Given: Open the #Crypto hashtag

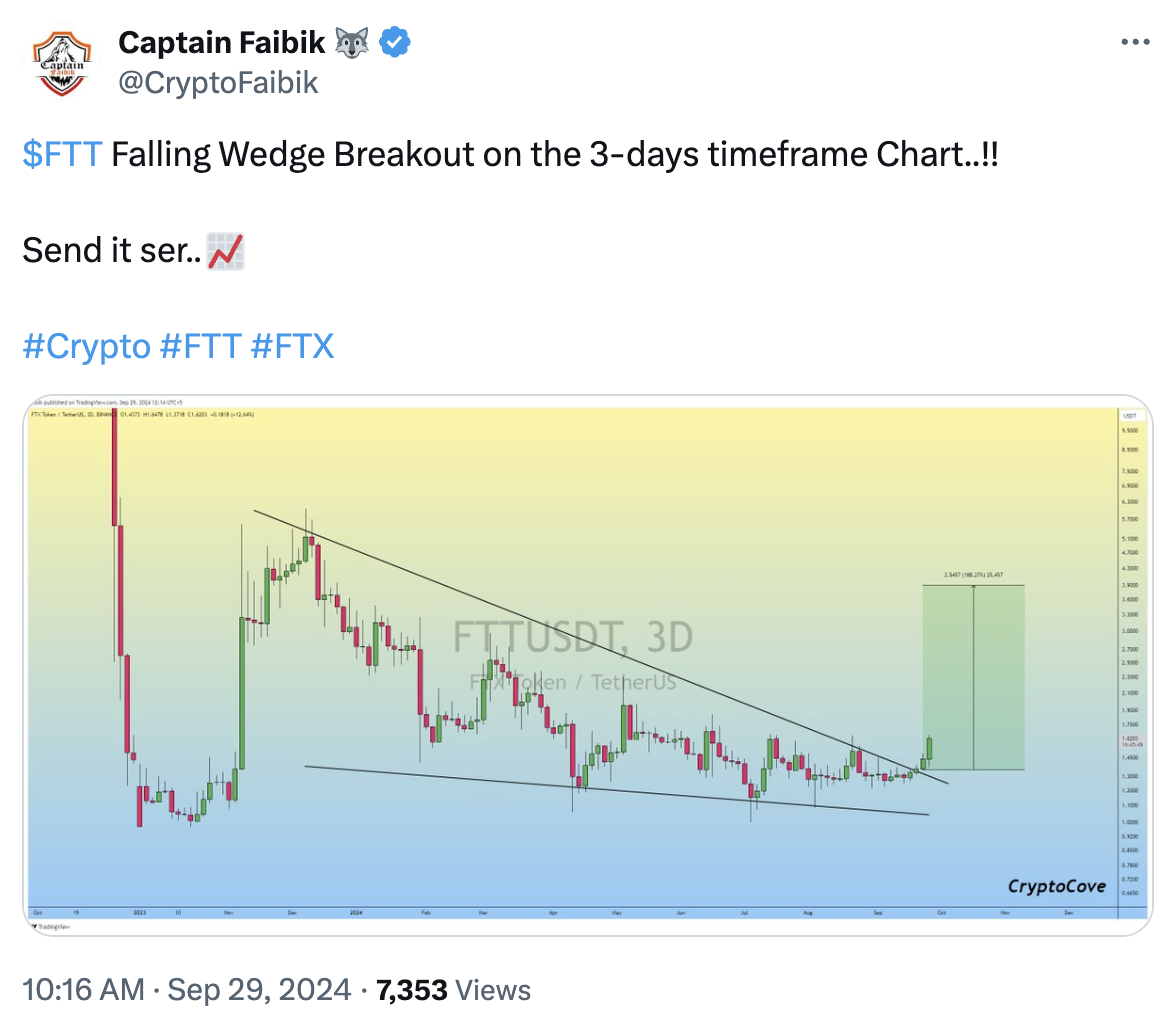Looking at the screenshot, I should click(85, 346).
